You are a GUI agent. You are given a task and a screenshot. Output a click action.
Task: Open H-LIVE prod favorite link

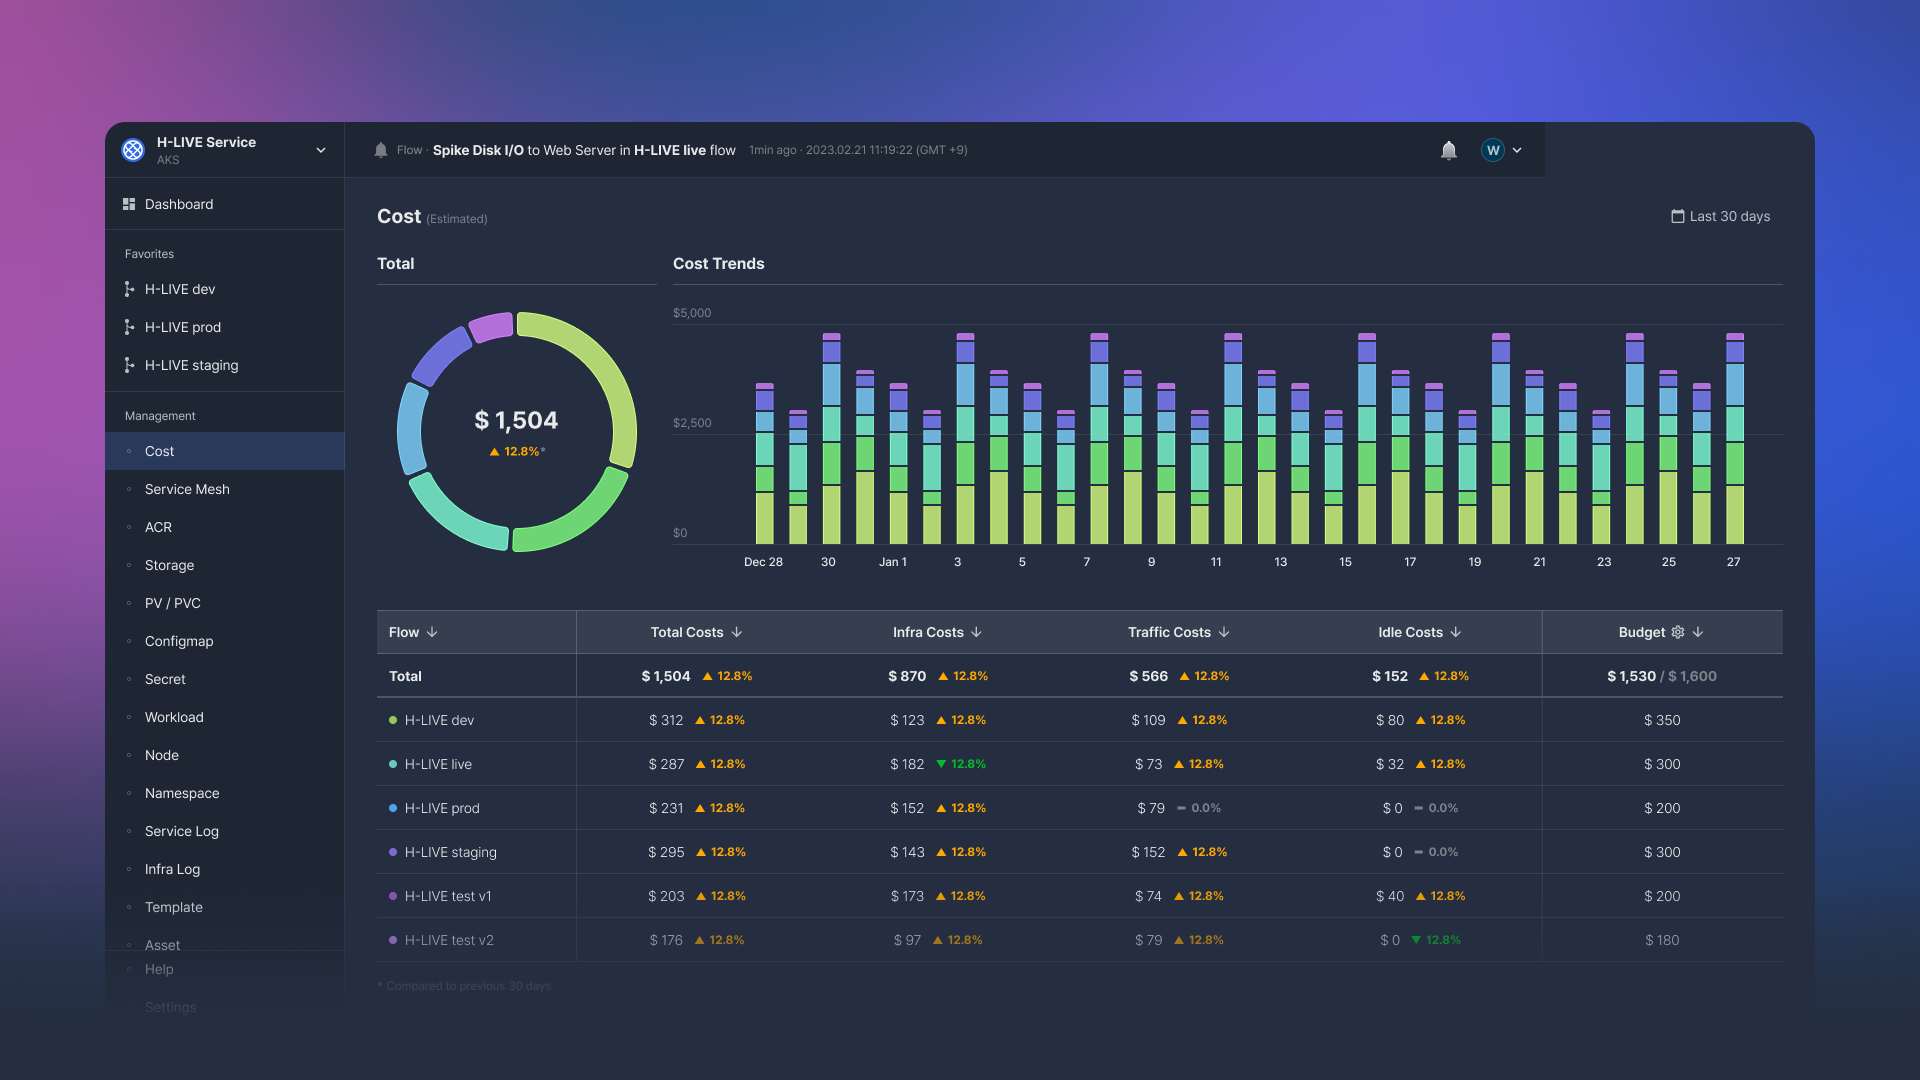tap(183, 327)
